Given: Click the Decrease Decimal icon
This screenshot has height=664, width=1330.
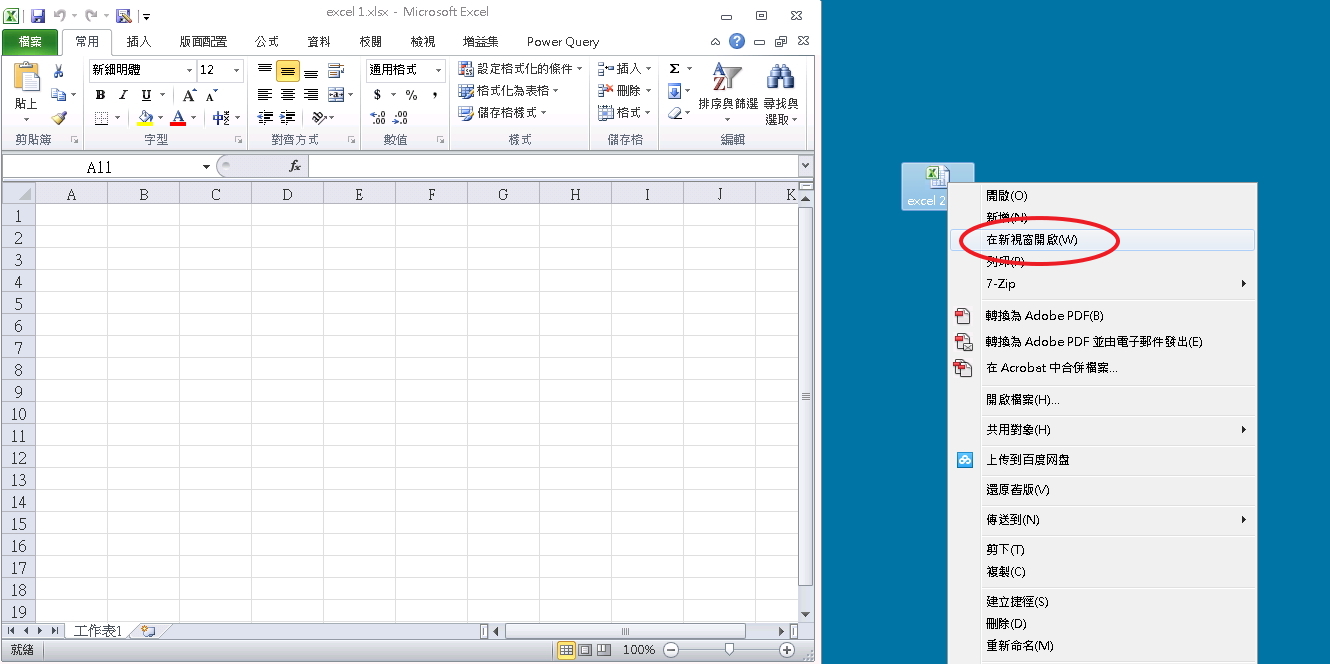Looking at the screenshot, I should point(401,118).
